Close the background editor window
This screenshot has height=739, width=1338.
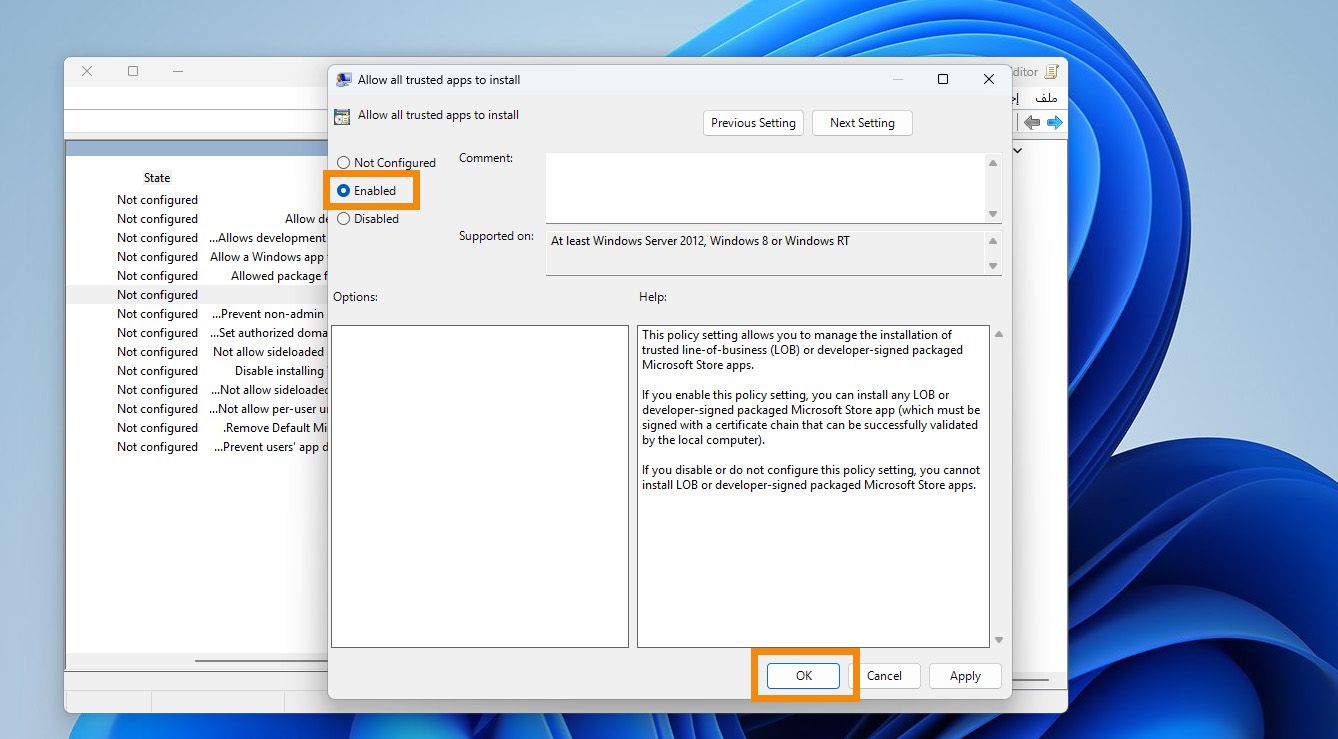point(87,71)
